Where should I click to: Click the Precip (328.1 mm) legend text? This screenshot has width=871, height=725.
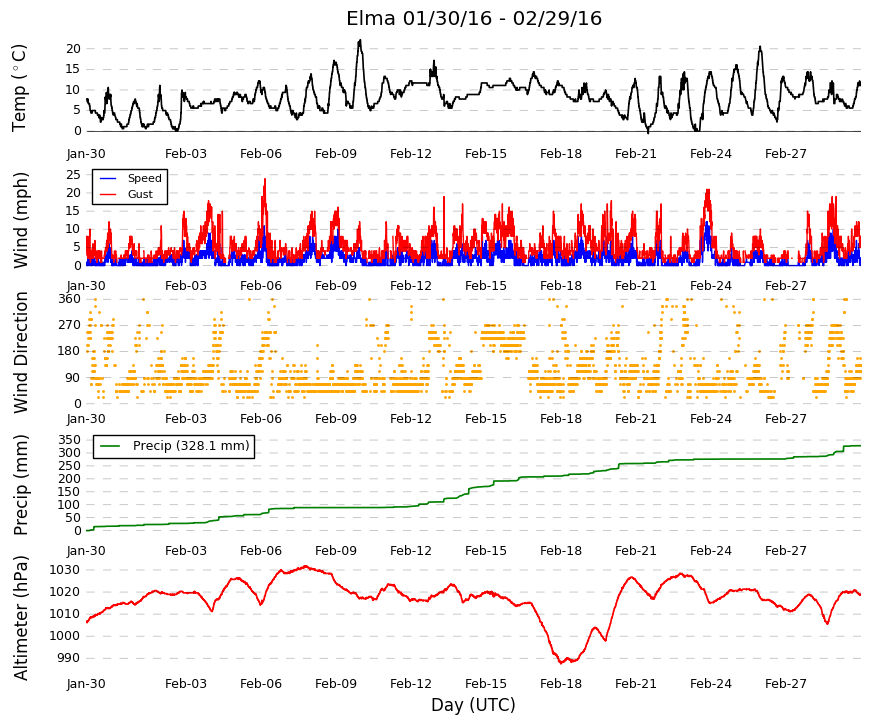coord(191,446)
